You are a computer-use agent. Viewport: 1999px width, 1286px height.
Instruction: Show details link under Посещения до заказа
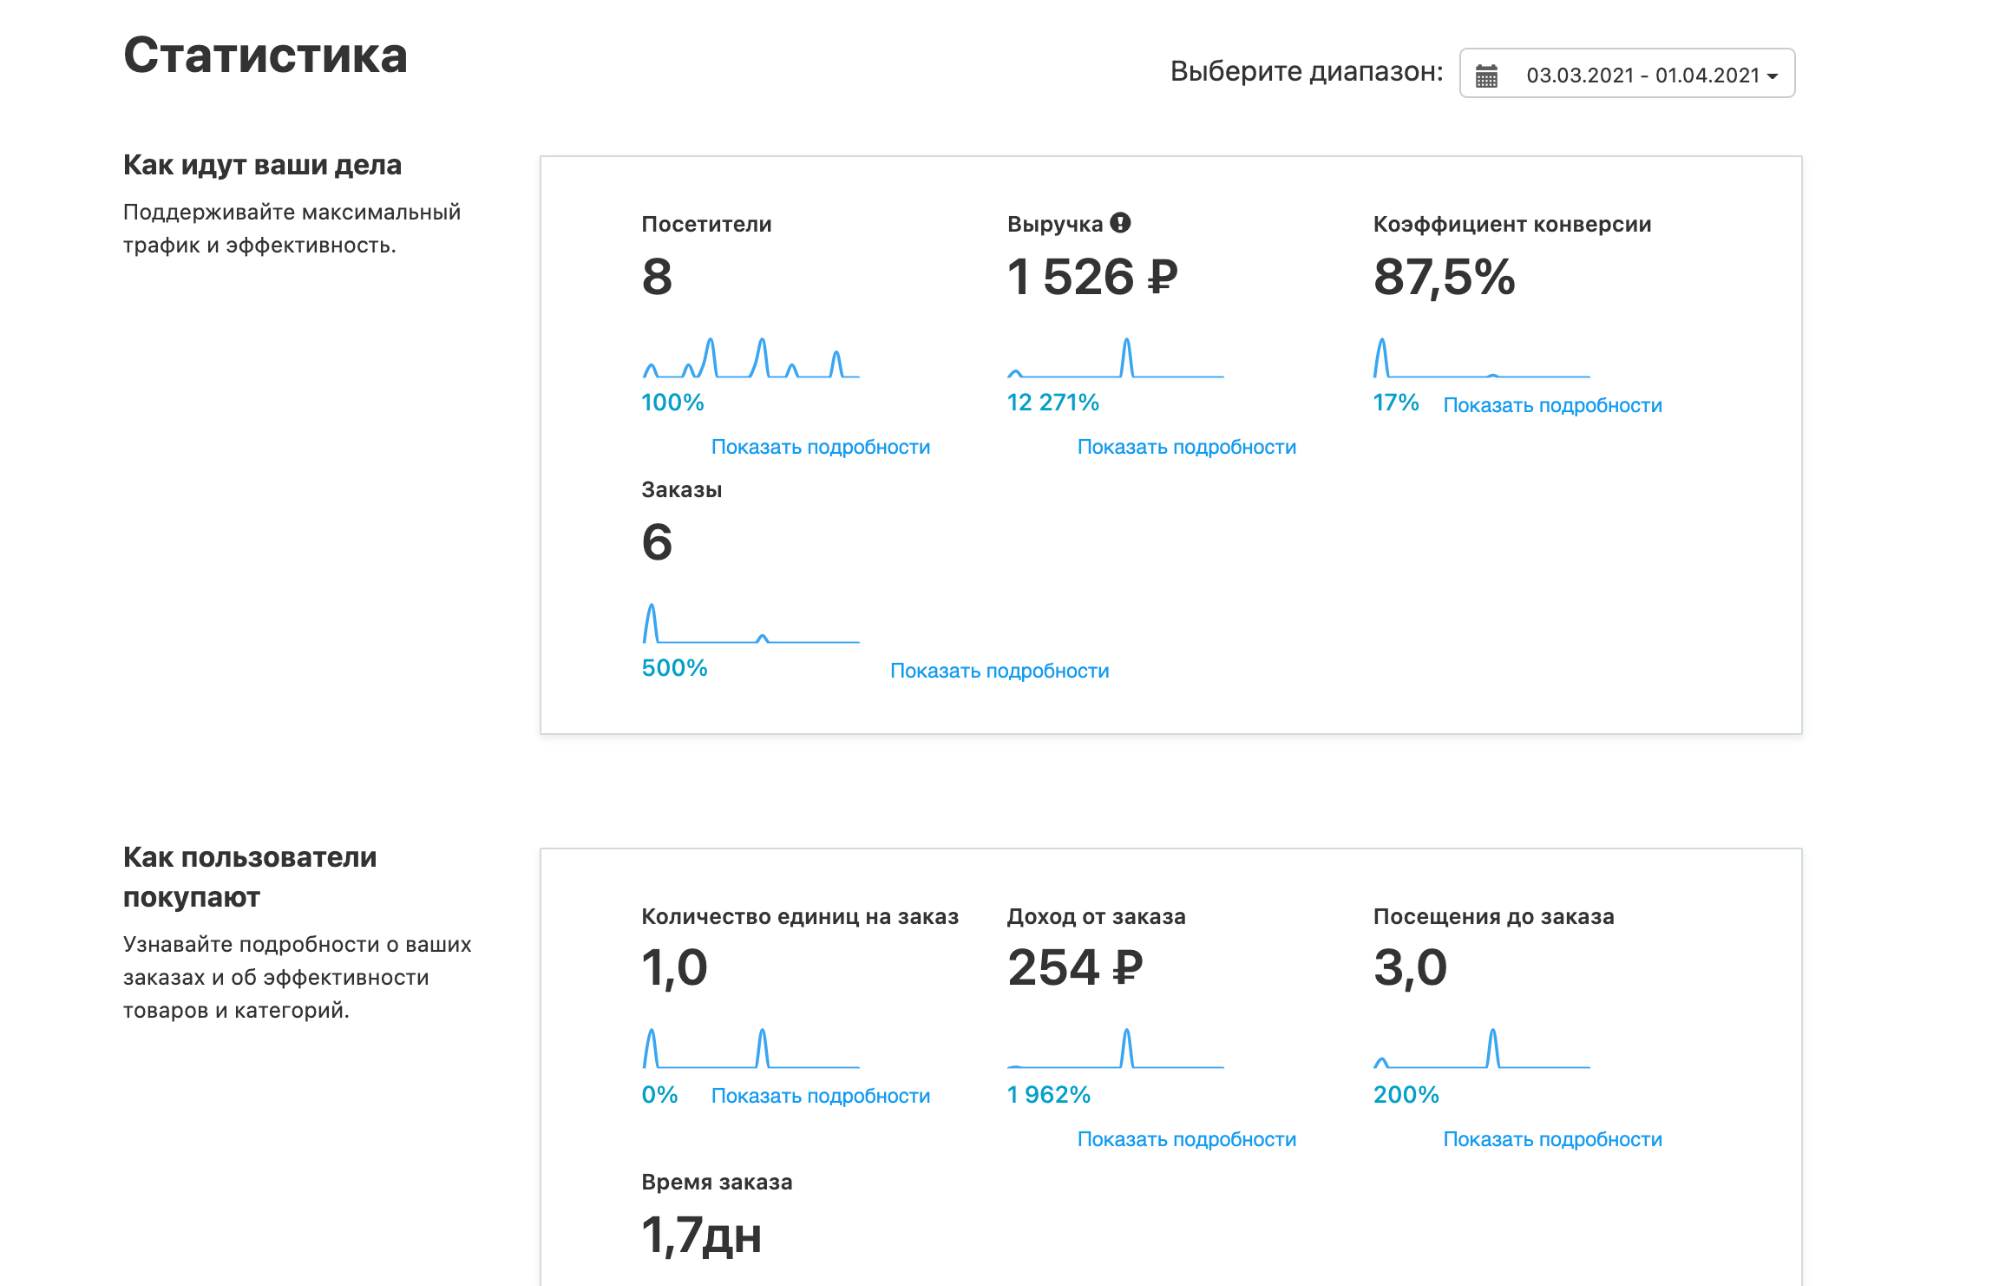point(1552,1139)
